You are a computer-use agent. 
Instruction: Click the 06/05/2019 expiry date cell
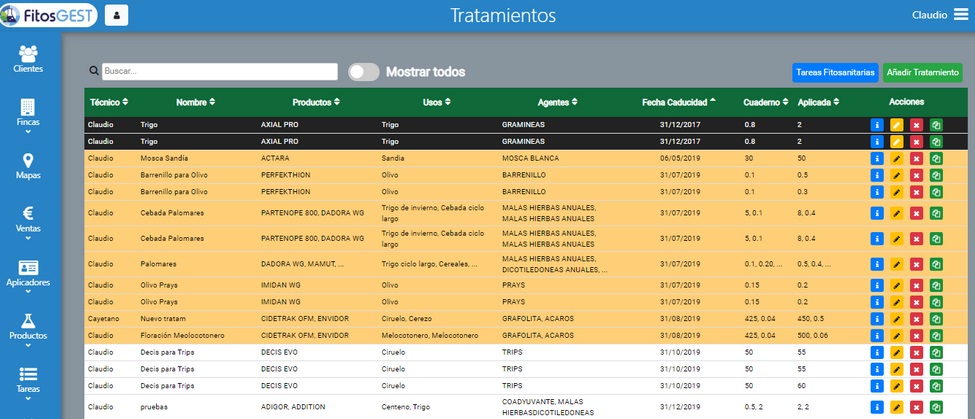coord(680,158)
